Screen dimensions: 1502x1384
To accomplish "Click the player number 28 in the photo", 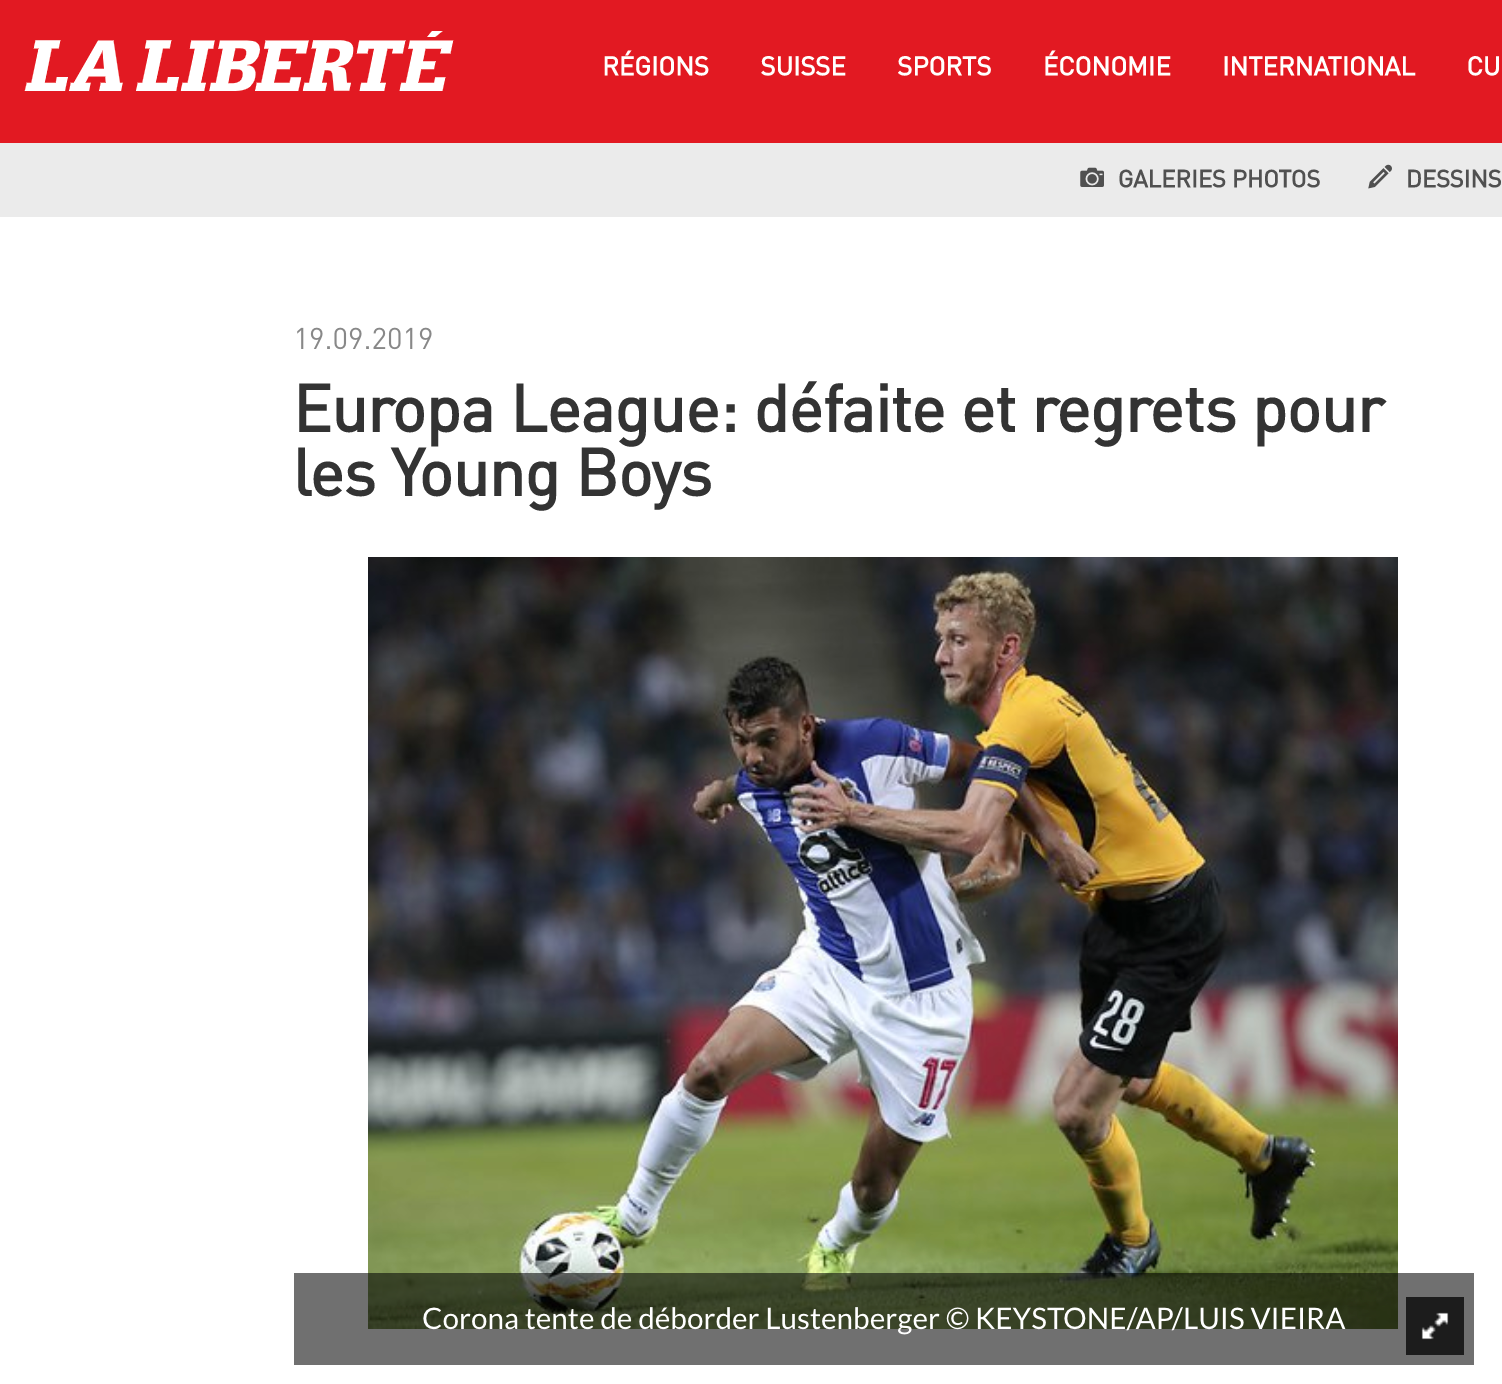I will 1117,1021.
